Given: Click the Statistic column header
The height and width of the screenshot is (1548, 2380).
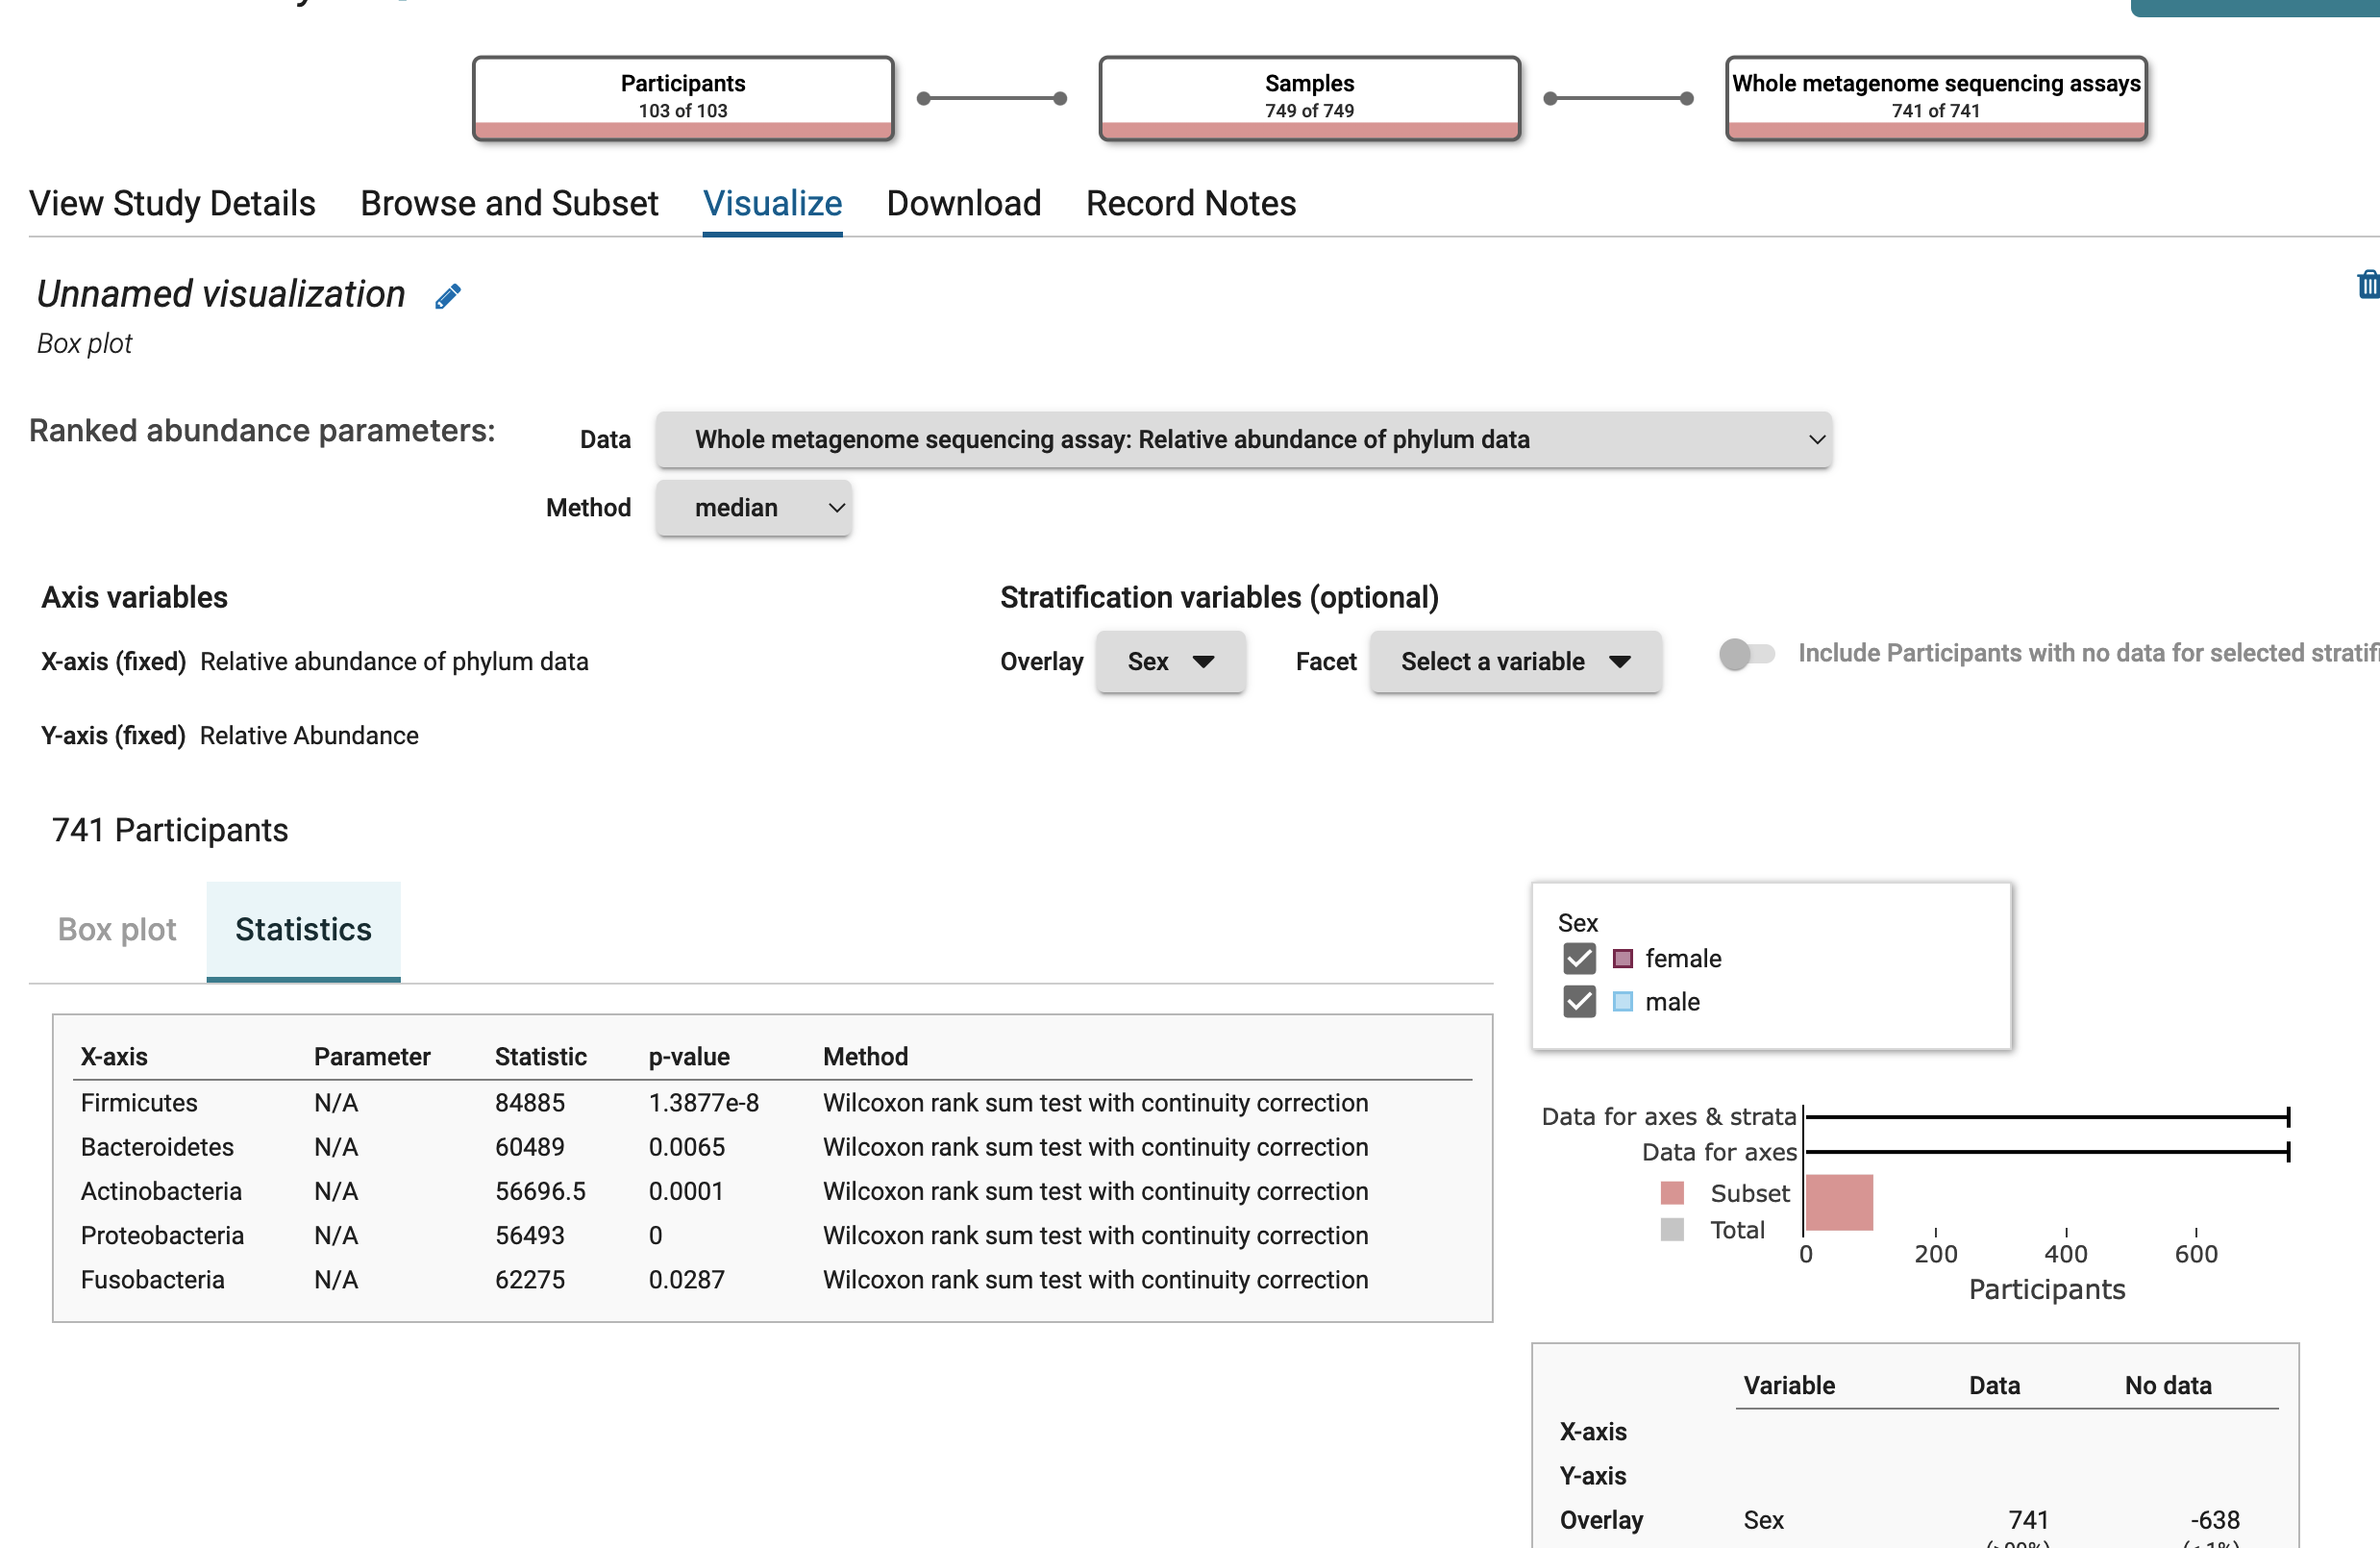Looking at the screenshot, I should click(x=540, y=1056).
